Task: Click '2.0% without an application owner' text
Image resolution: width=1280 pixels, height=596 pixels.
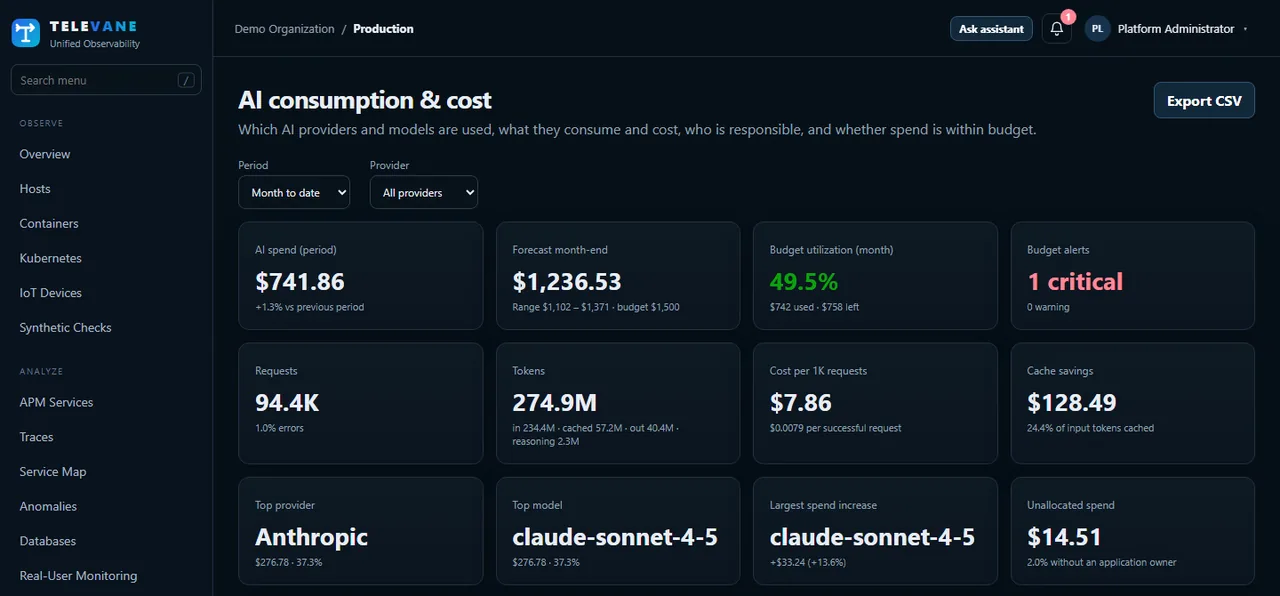Action: 1102,562
